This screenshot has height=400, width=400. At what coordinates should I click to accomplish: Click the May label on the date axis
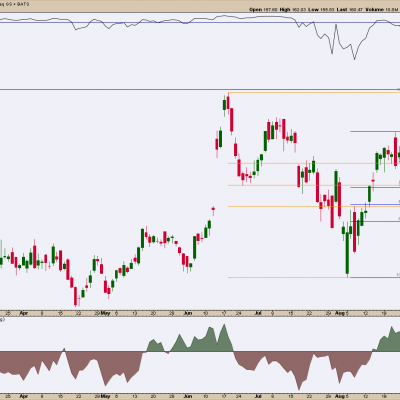[x=106, y=313]
